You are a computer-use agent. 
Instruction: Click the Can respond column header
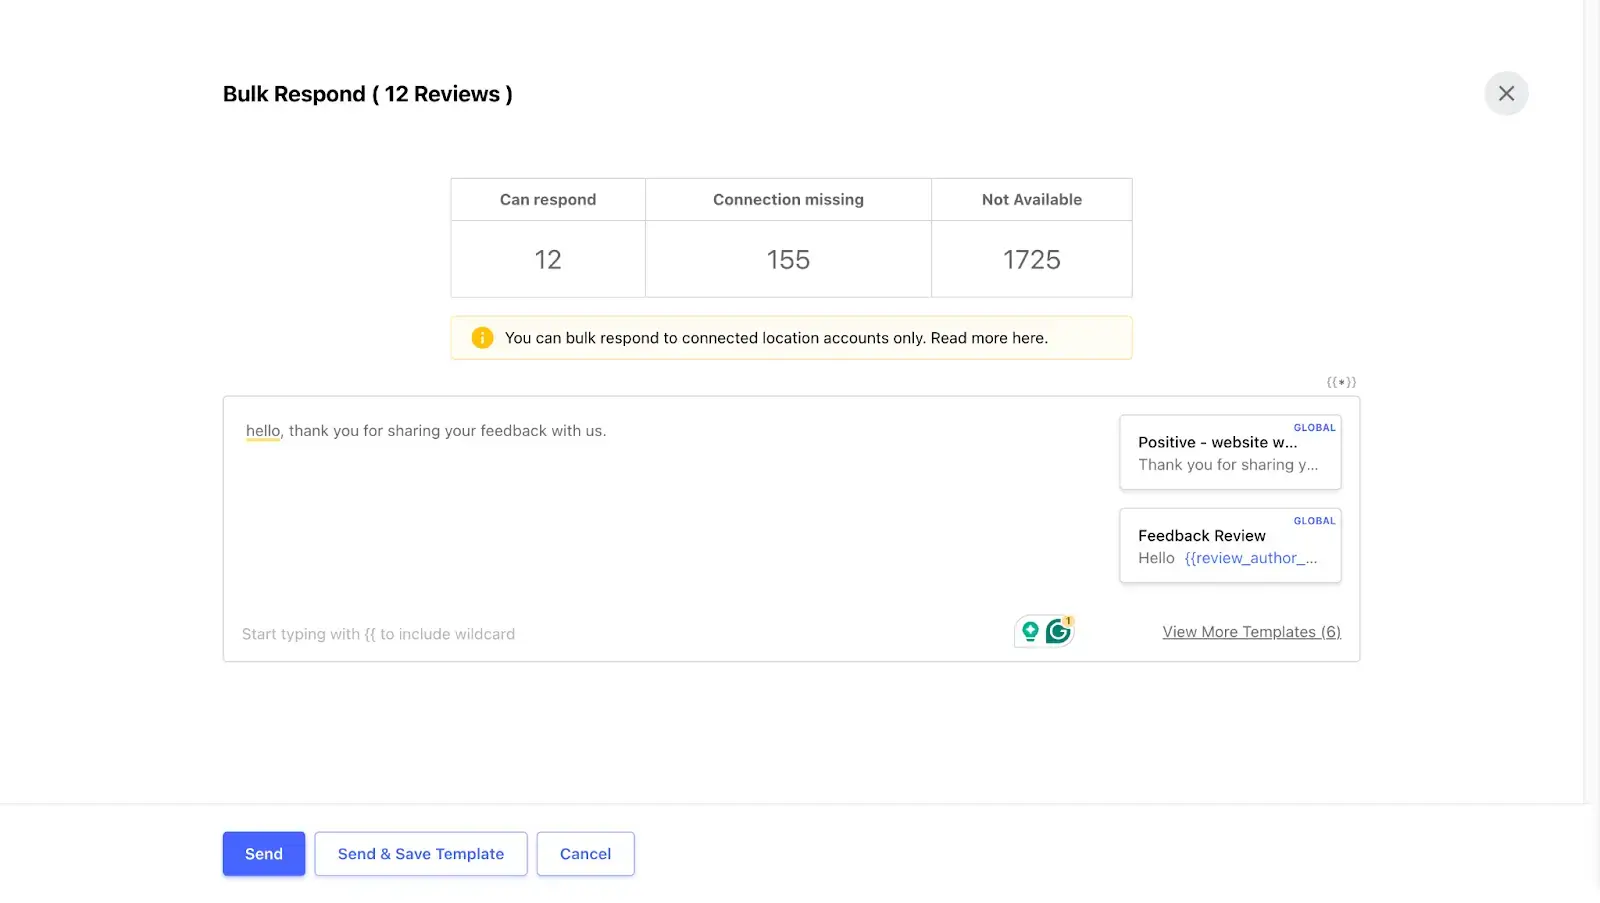point(548,200)
